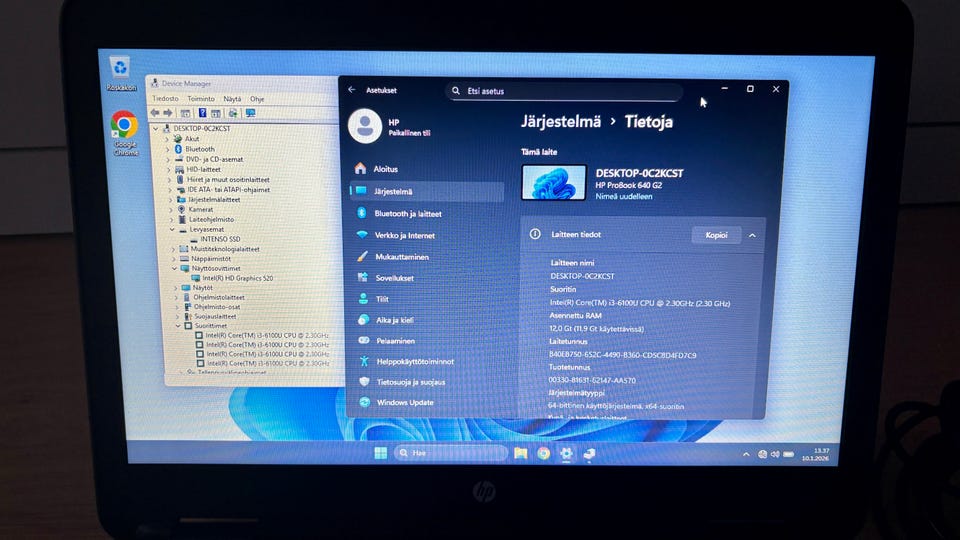Collapse DESKTOP-0C2KCST root node in Device Manager

point(156,129)
